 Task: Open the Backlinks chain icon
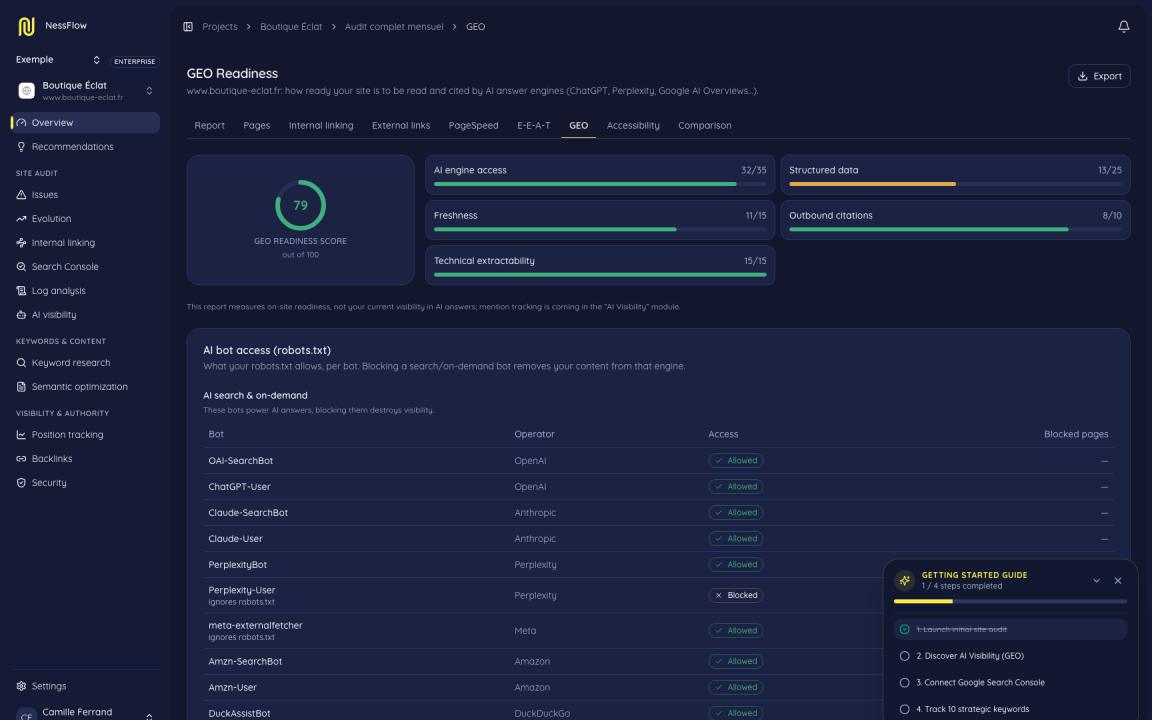pyautogui.click(x=21, y=458)
